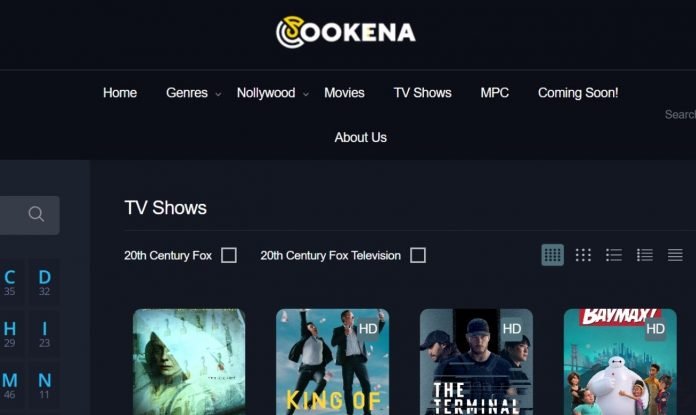Click the magnifying glass search icon
696x415 pixels.
[x=36, y=214]
